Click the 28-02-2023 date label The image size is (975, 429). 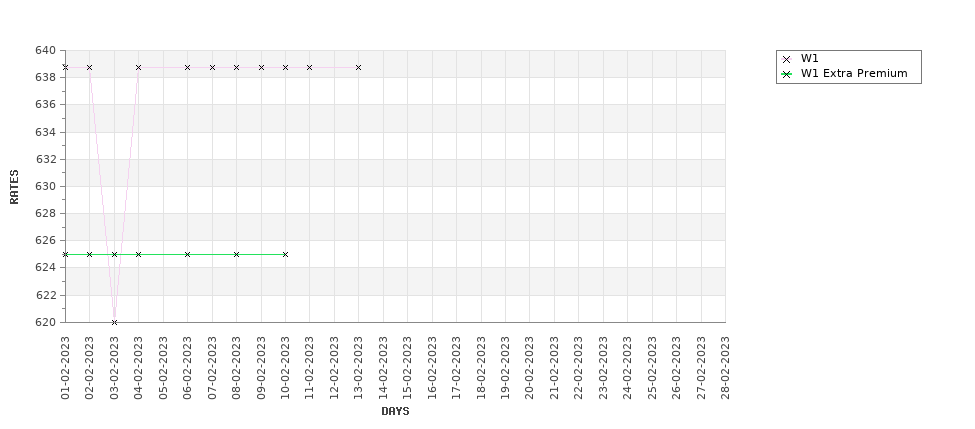pos(725,367)
